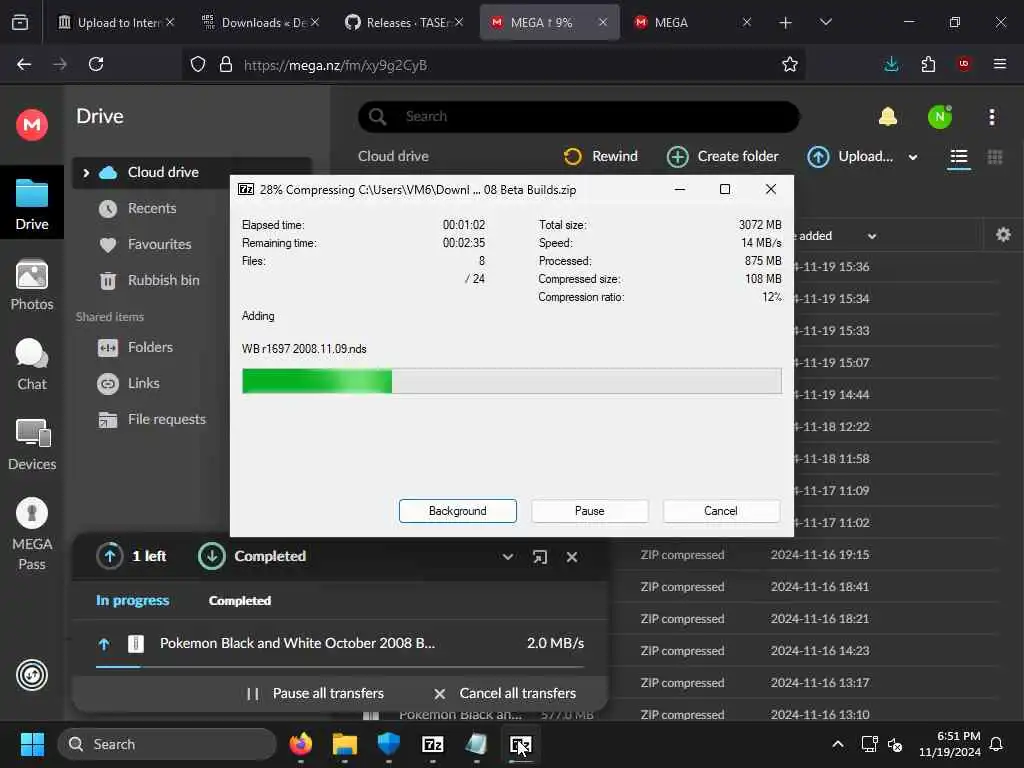Pause all transfers
Viewport: 1024px width, 768px height.
click(315, 694)
